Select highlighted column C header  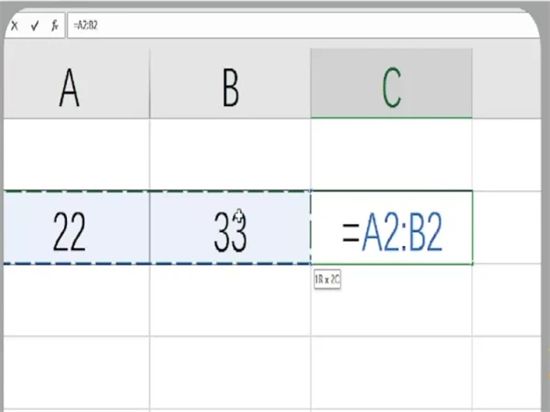point(391,83)
